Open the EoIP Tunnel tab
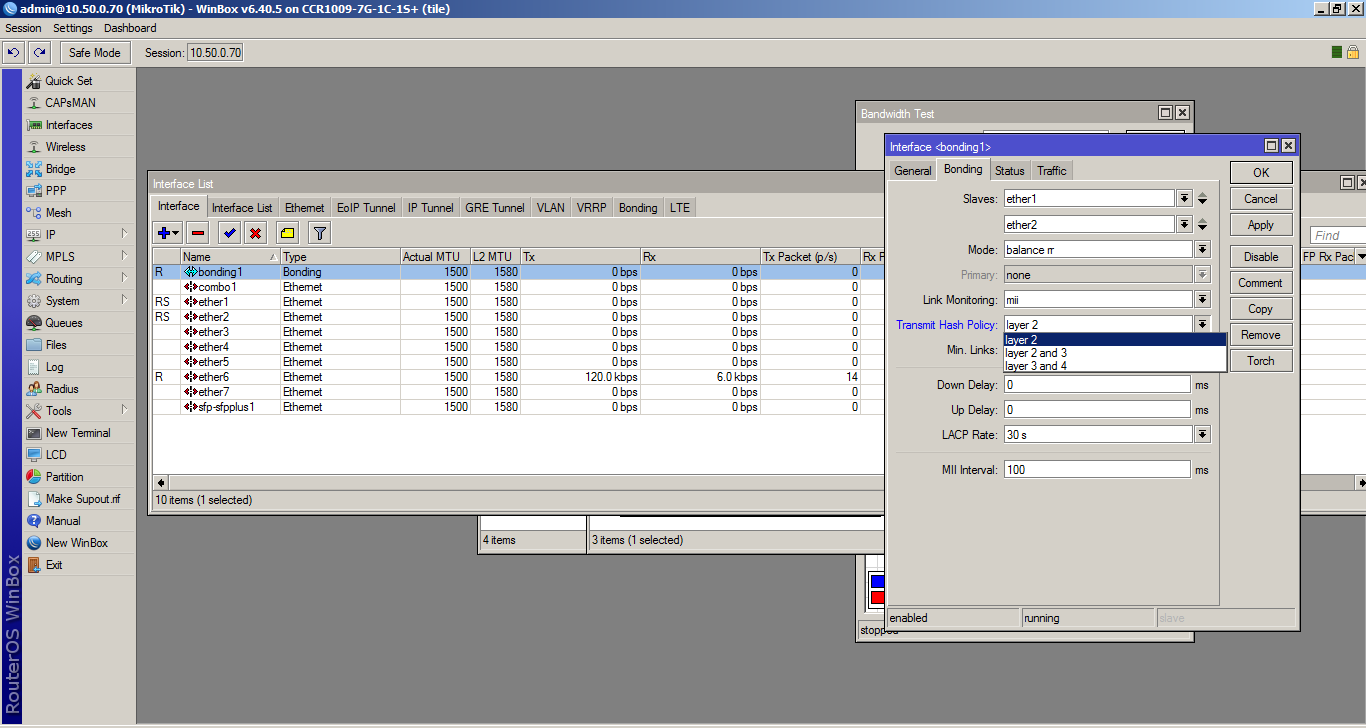 (366, 208)
